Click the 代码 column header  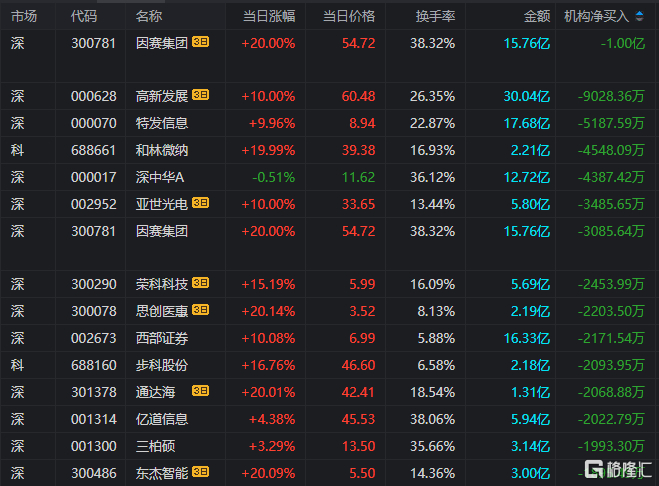click(x=85, y=16)
